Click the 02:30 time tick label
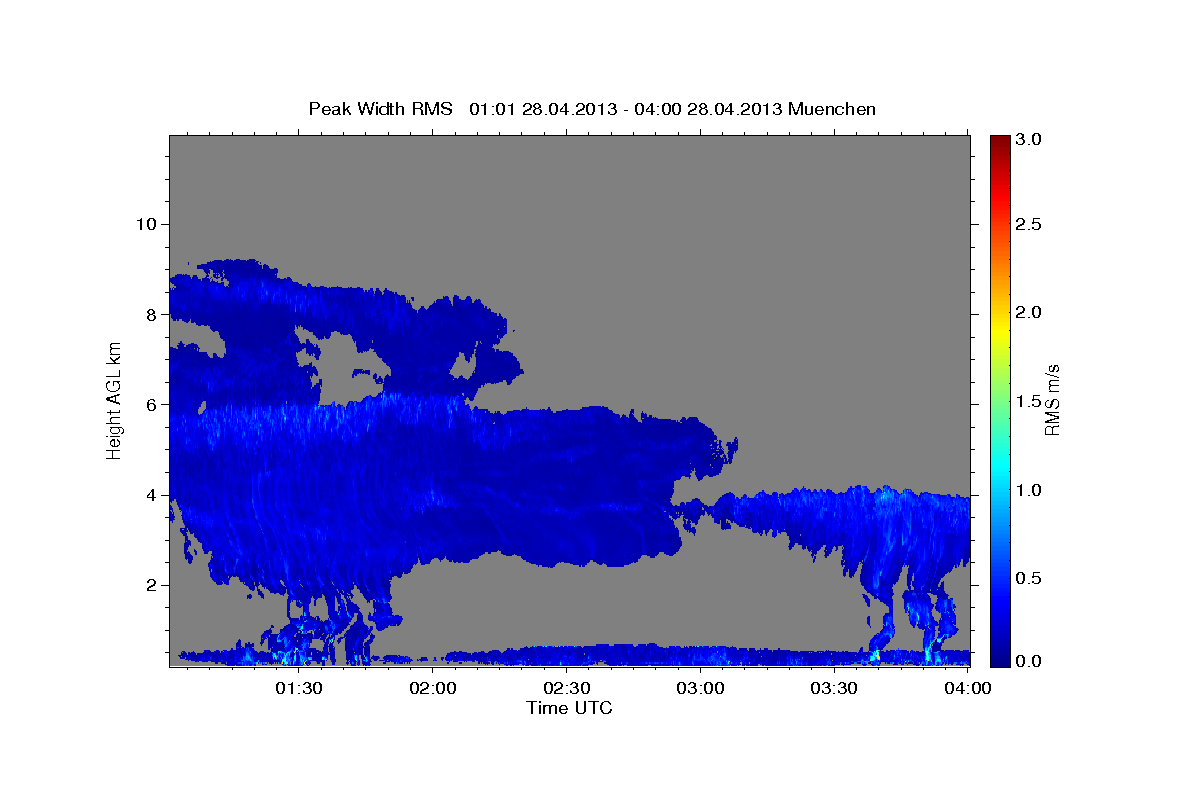 tap(567, 689)
